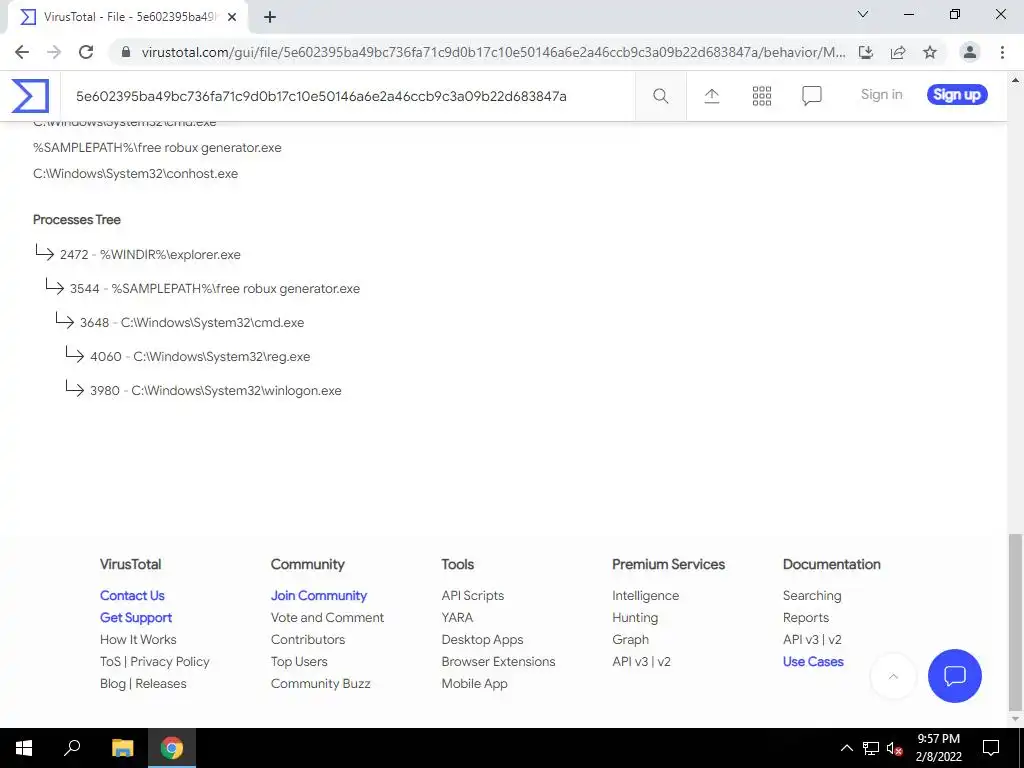The height and width of the screenshot is (768, 1024).
Task: Click the install app icon in address bar
Action: click(x=865, y=52)
